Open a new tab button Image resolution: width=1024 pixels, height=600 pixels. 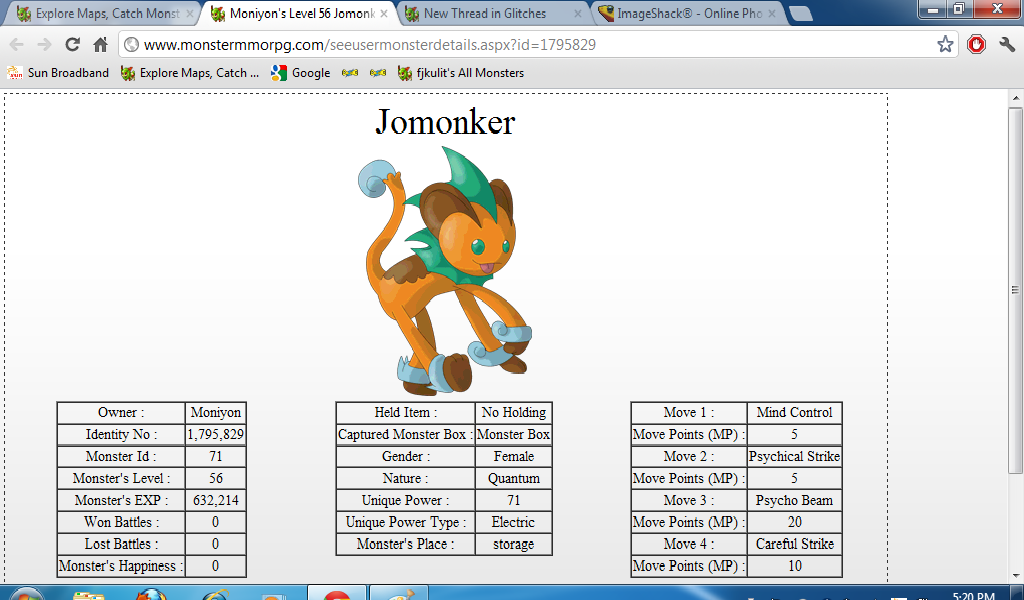click(800, 14)
